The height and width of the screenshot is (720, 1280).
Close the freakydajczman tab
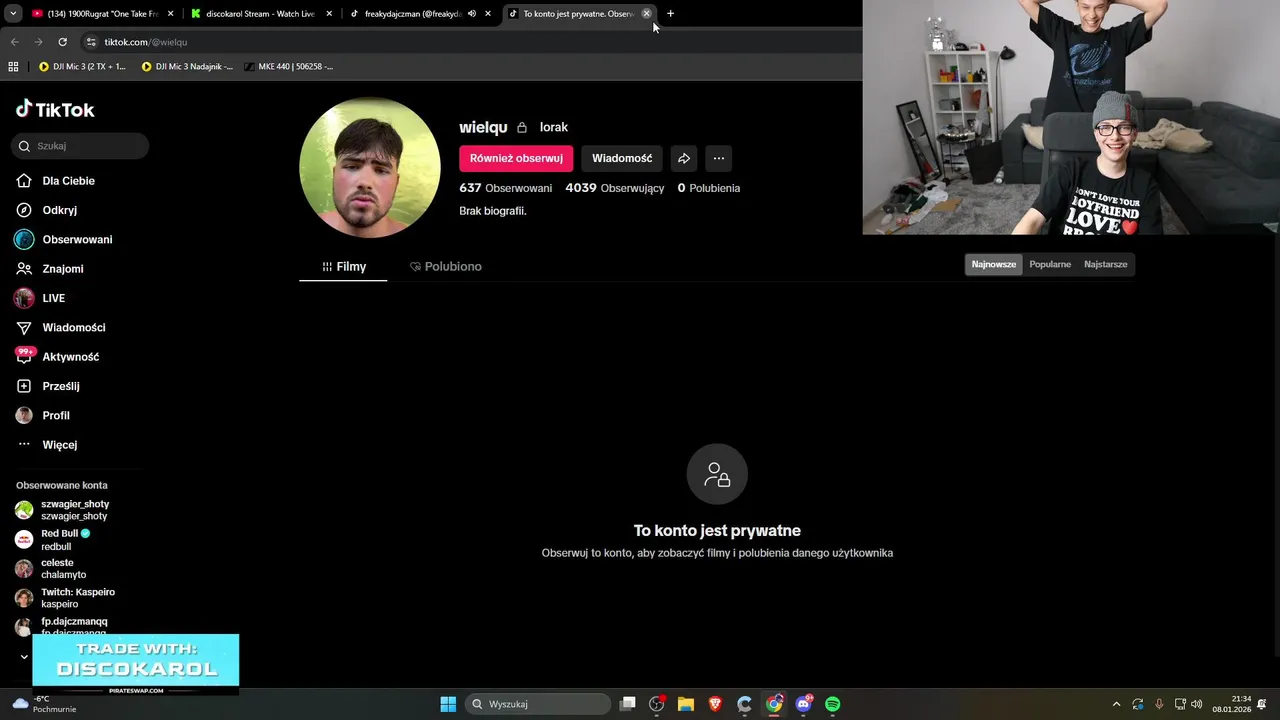488,14
